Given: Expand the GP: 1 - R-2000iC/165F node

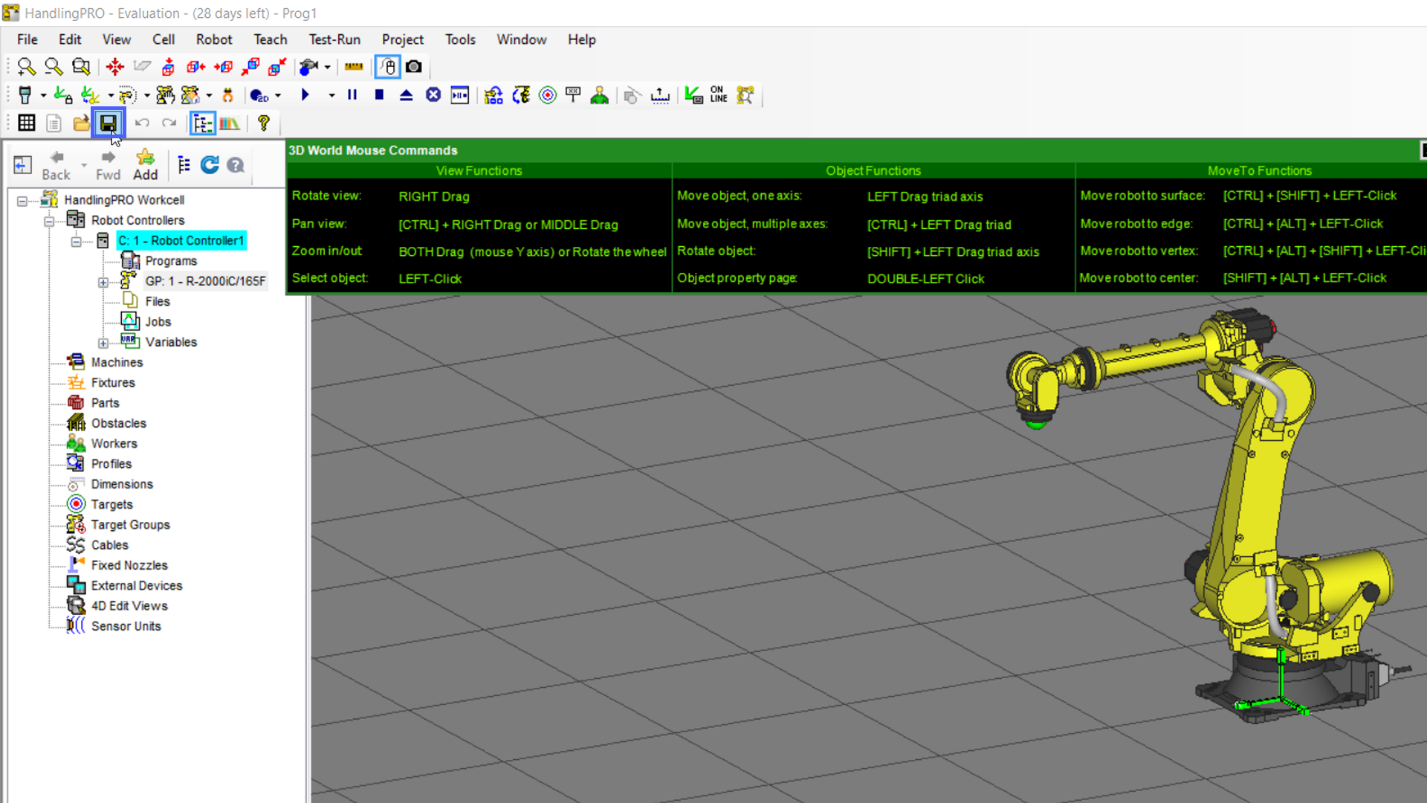Looking at the screenshot, I should click(104, 282).
